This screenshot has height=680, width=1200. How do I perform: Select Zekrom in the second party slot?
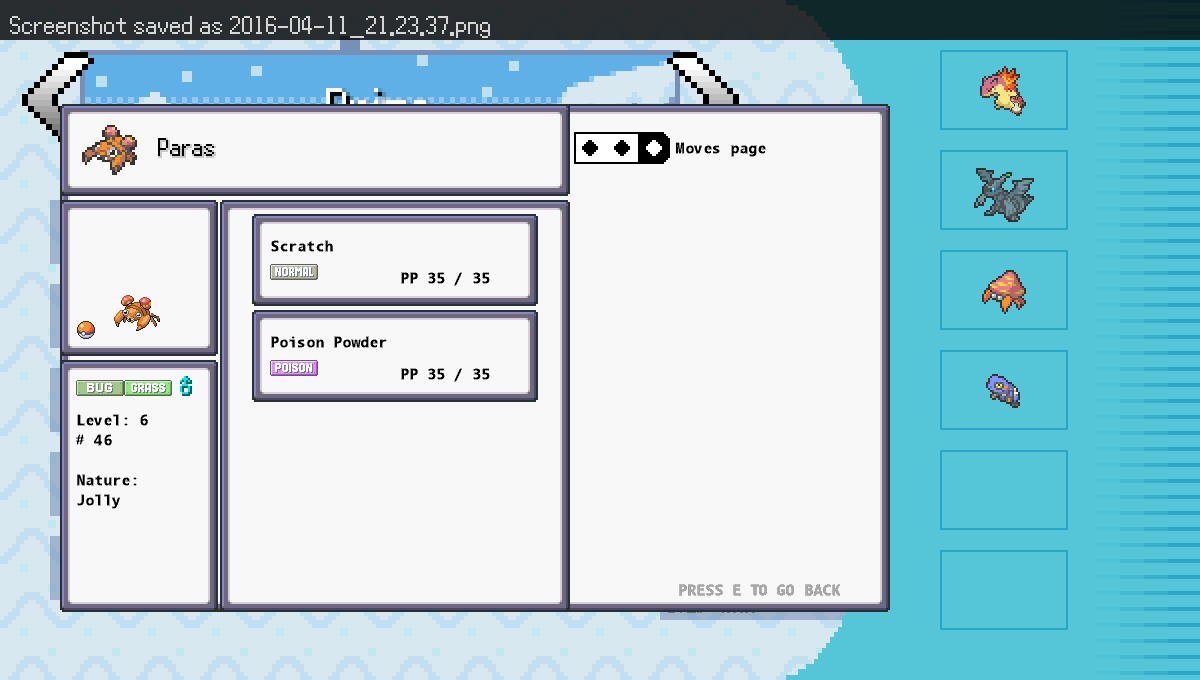pos(1003,191)
